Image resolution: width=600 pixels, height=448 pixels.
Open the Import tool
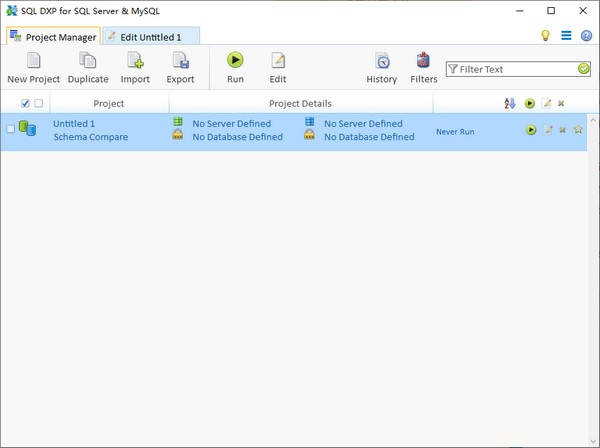135,62
